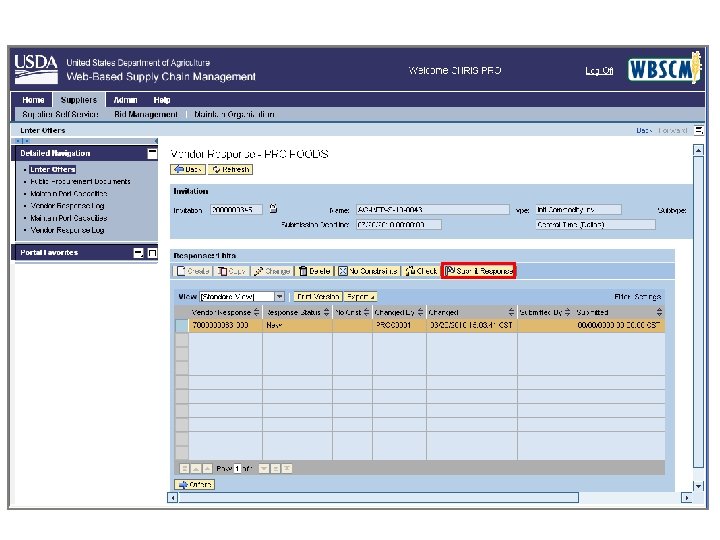Sort by Submitted column arrows
Image resolution: width=720 pixels, height=540 pixels.
(659, 312)
